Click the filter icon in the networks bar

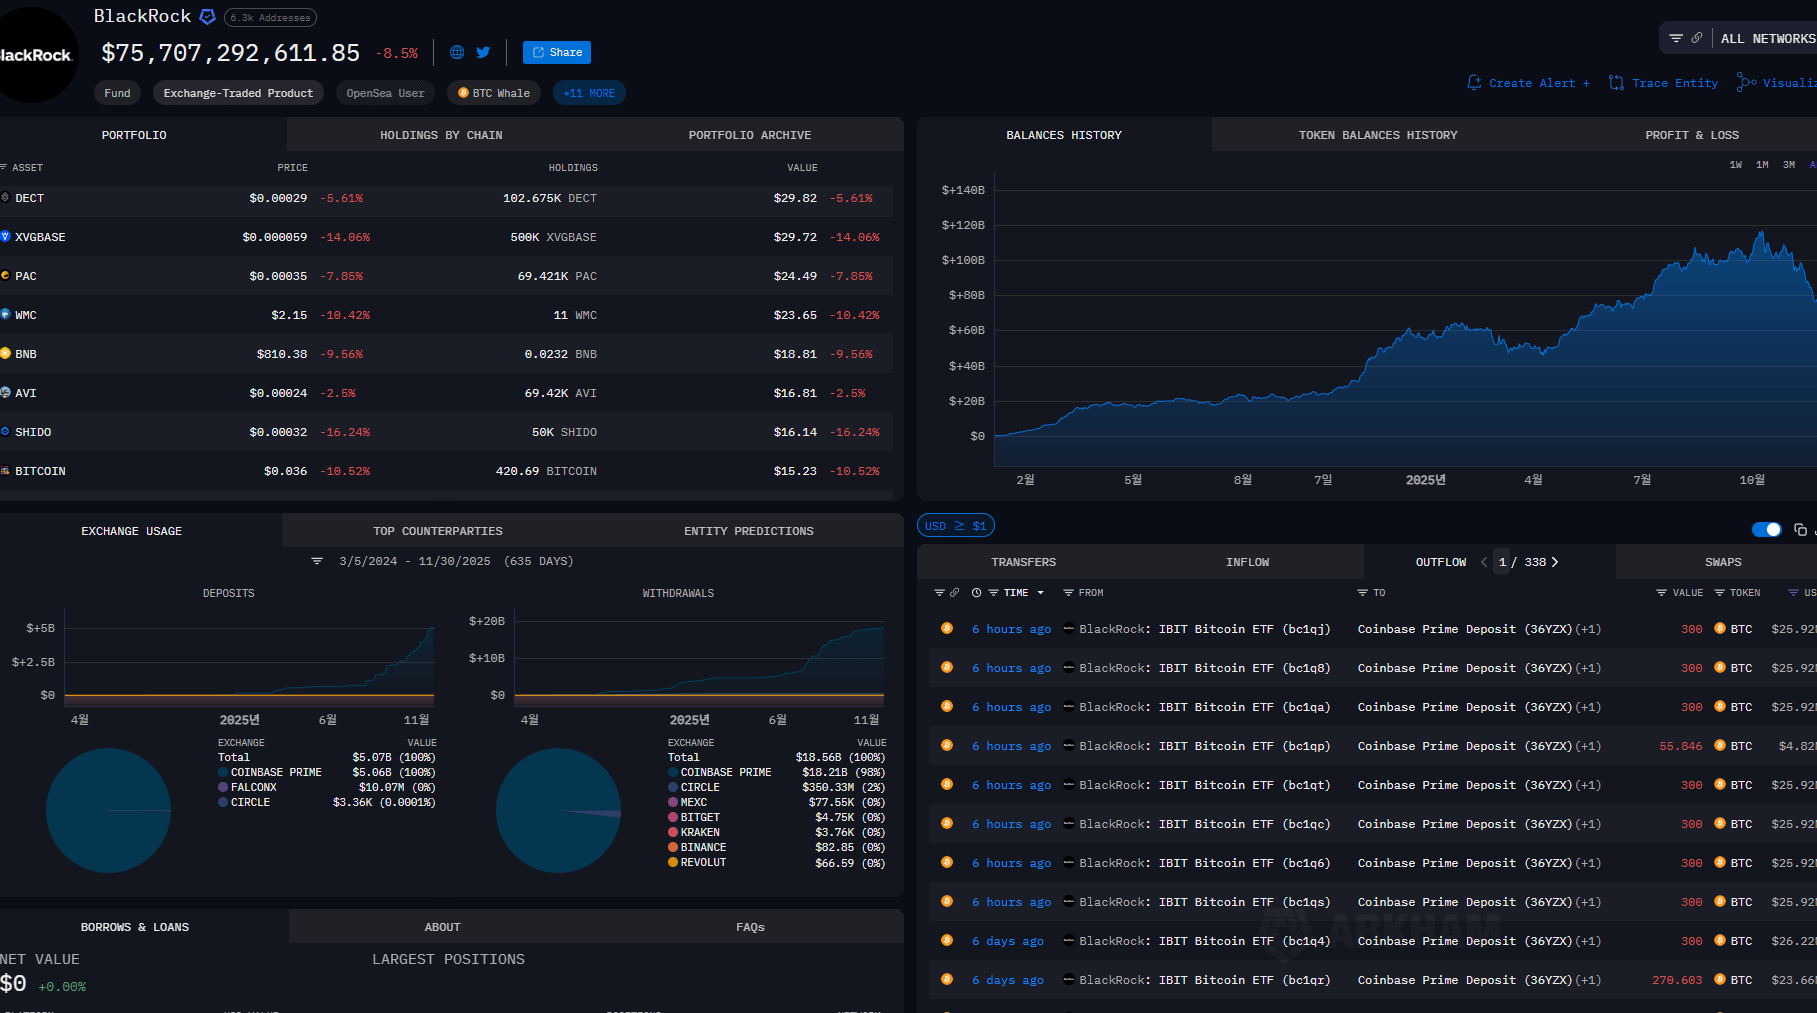pyautogui.click(x=1676, y=38)
